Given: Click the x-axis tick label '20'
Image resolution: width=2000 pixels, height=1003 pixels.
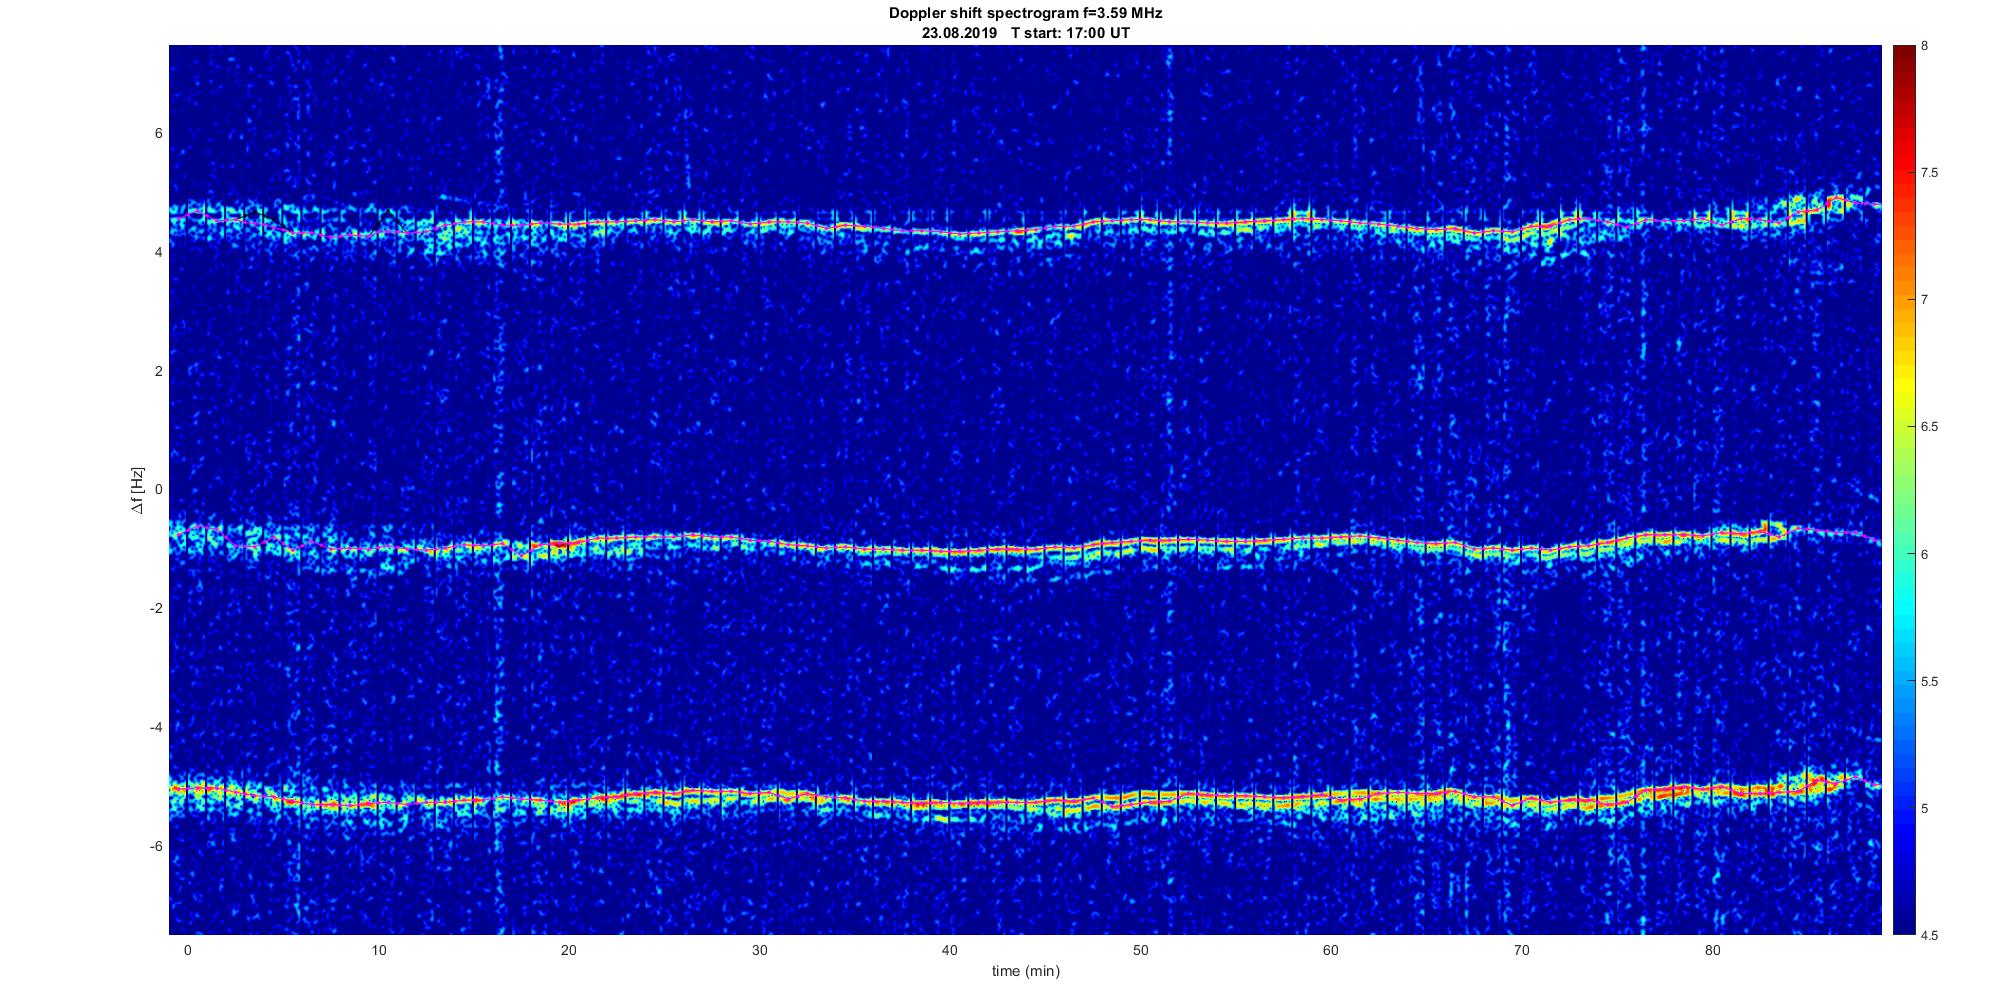Looking at the screenshot, I should click(569, 950).
